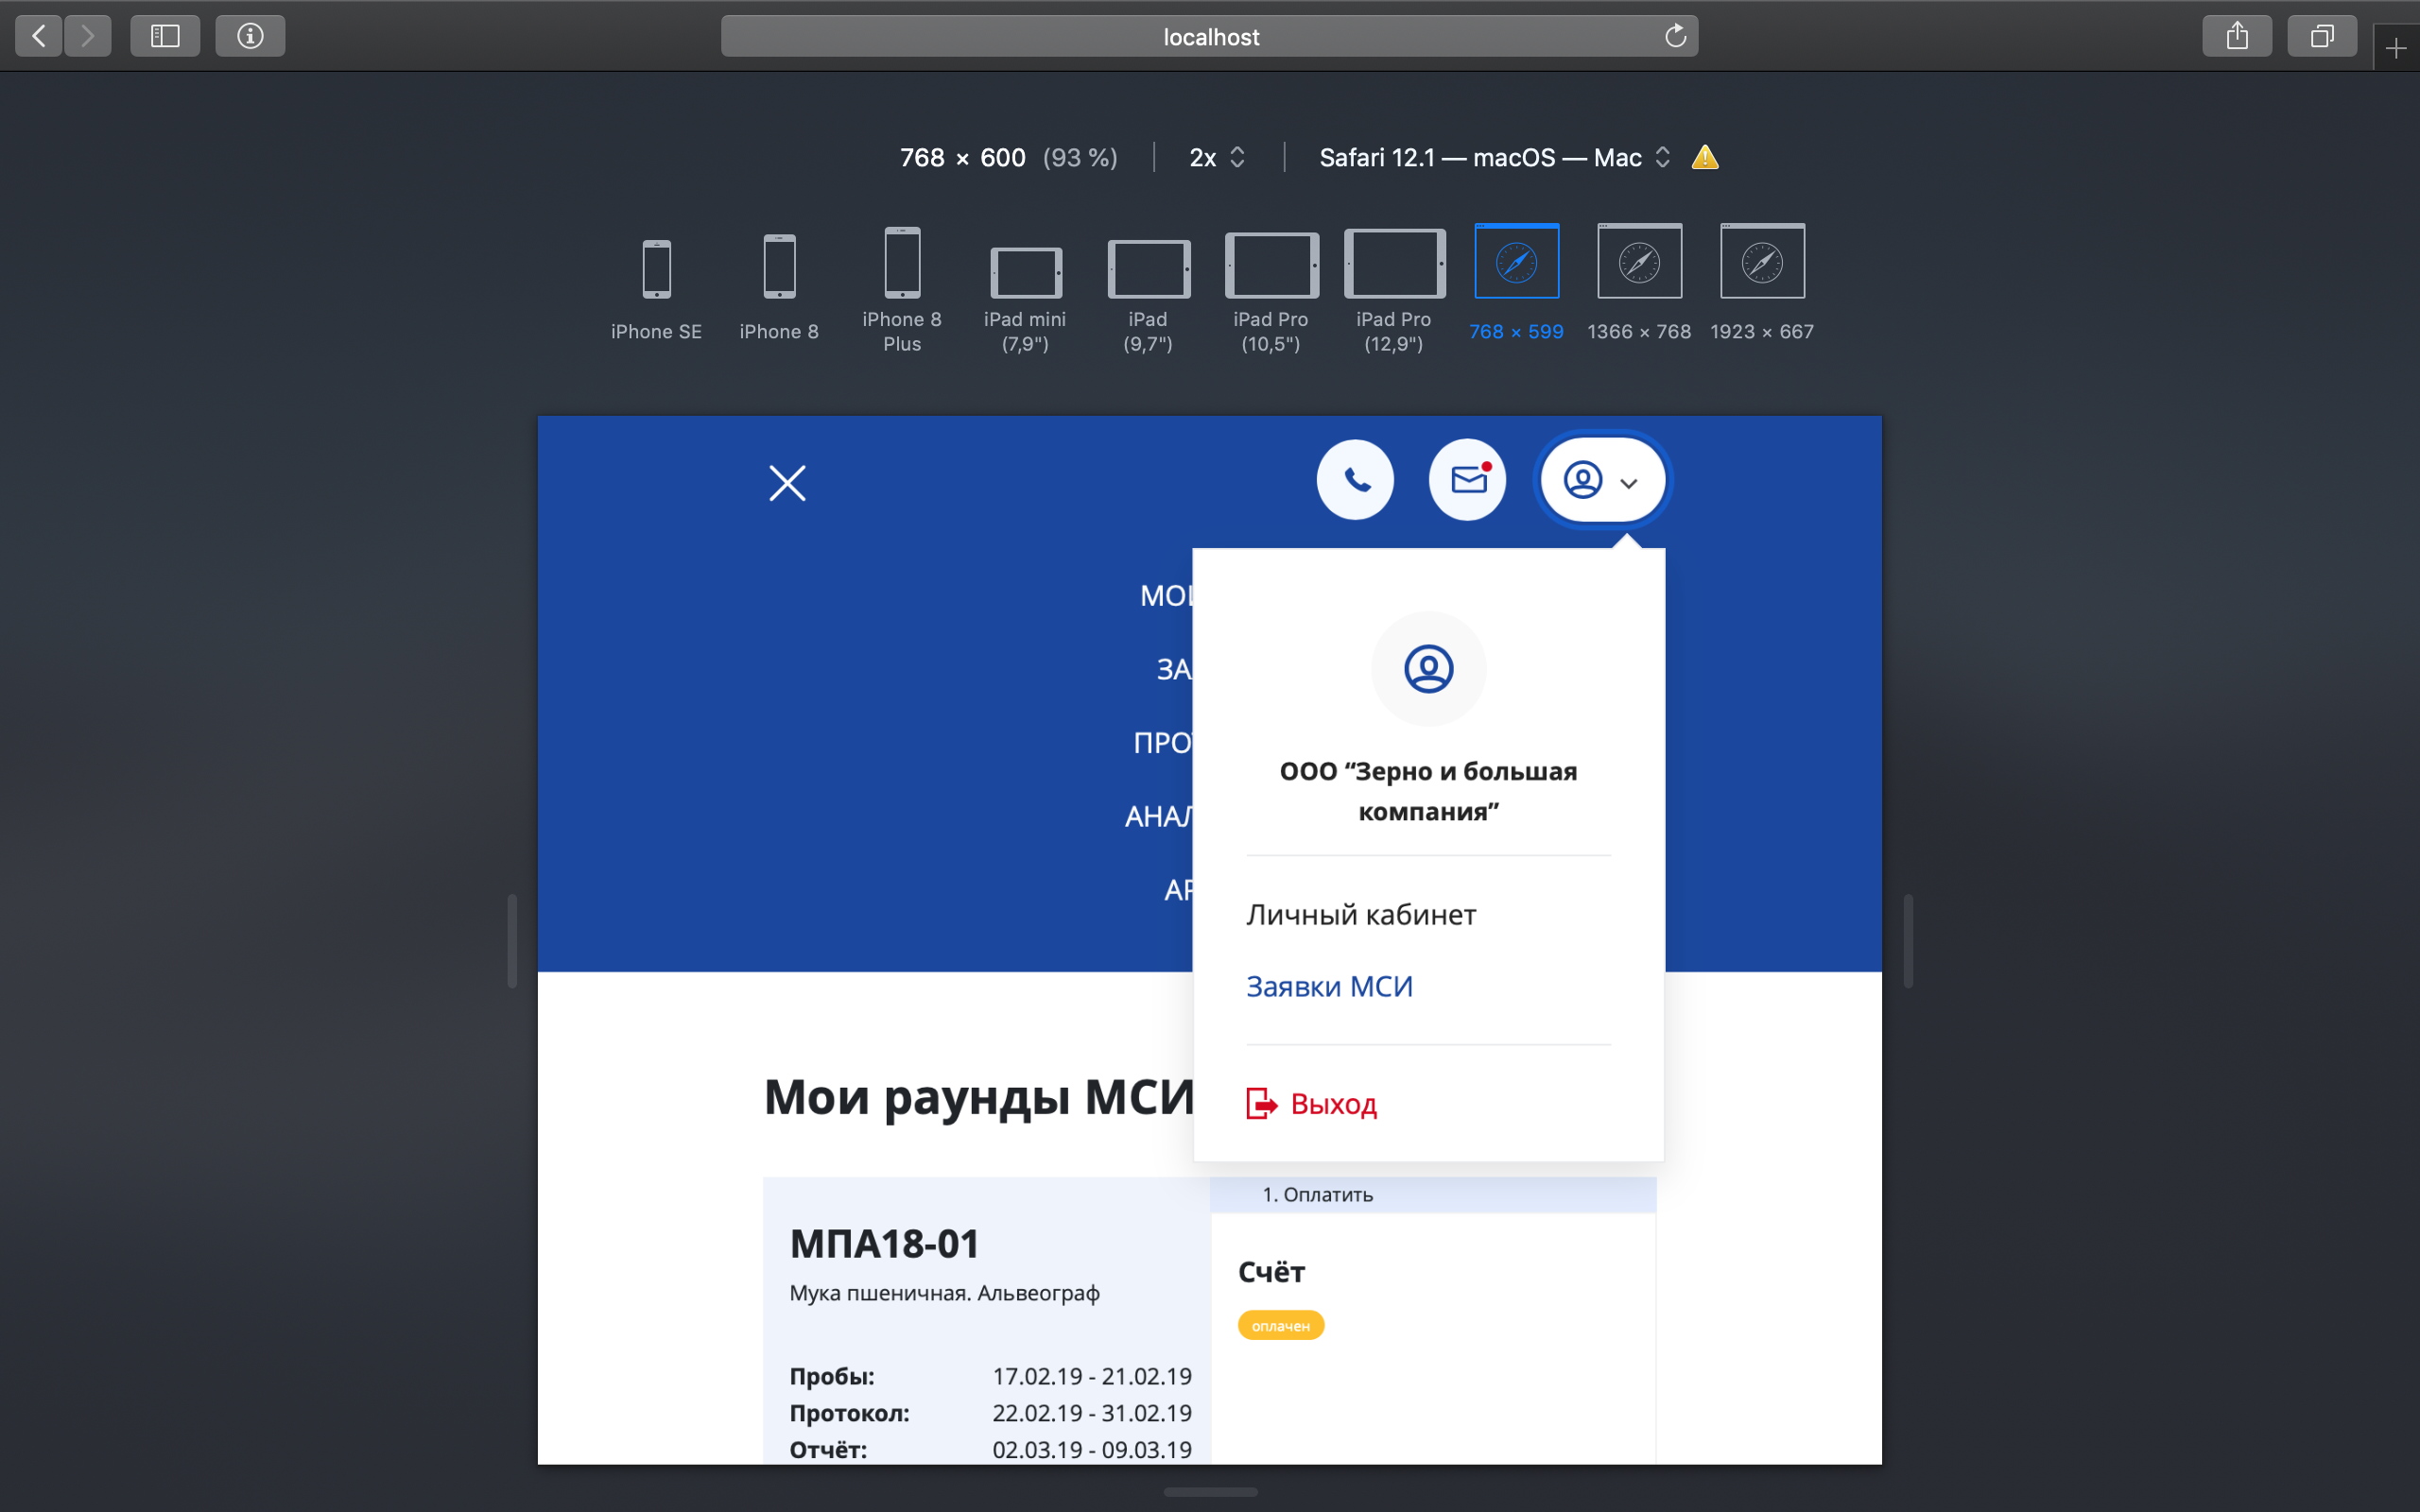Viewport: 2420px width, 1512px height.
Task: Select Личный кабинет menu item
Action: pyautogui.click(x=1361, y=914)
